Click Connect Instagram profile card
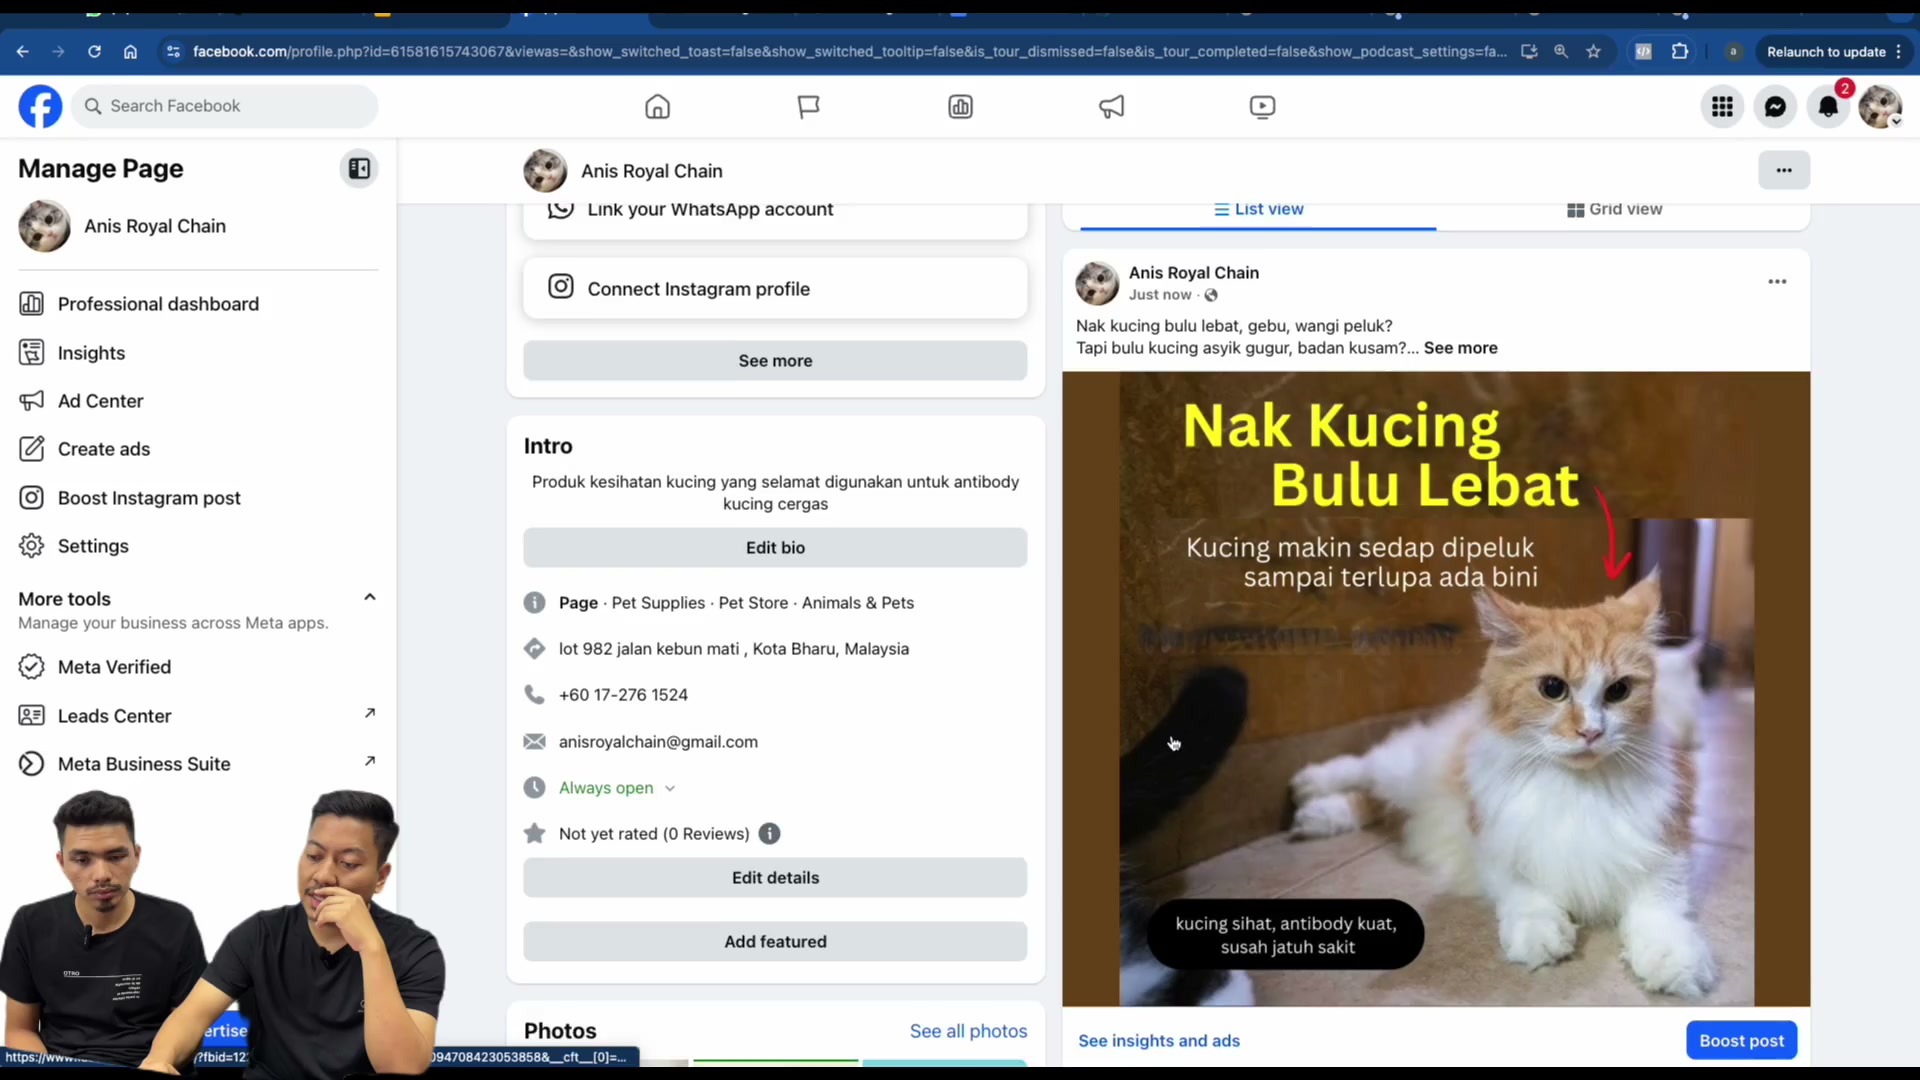 pyautogui.click(x=775, y=289)
